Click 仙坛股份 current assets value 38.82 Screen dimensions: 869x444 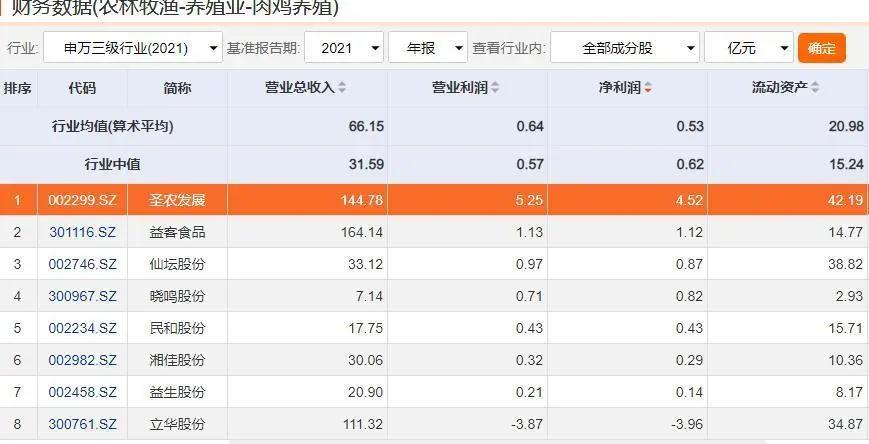coord(846,264)
